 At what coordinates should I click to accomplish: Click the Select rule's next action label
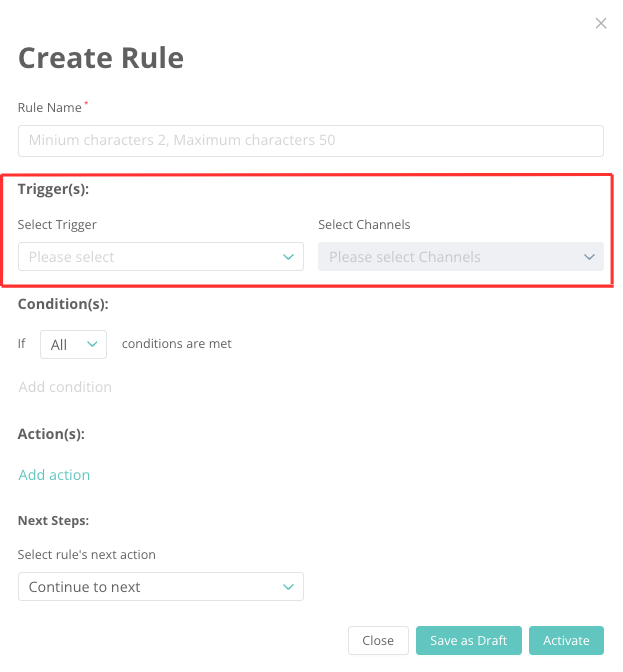click(x=87, y=555)
